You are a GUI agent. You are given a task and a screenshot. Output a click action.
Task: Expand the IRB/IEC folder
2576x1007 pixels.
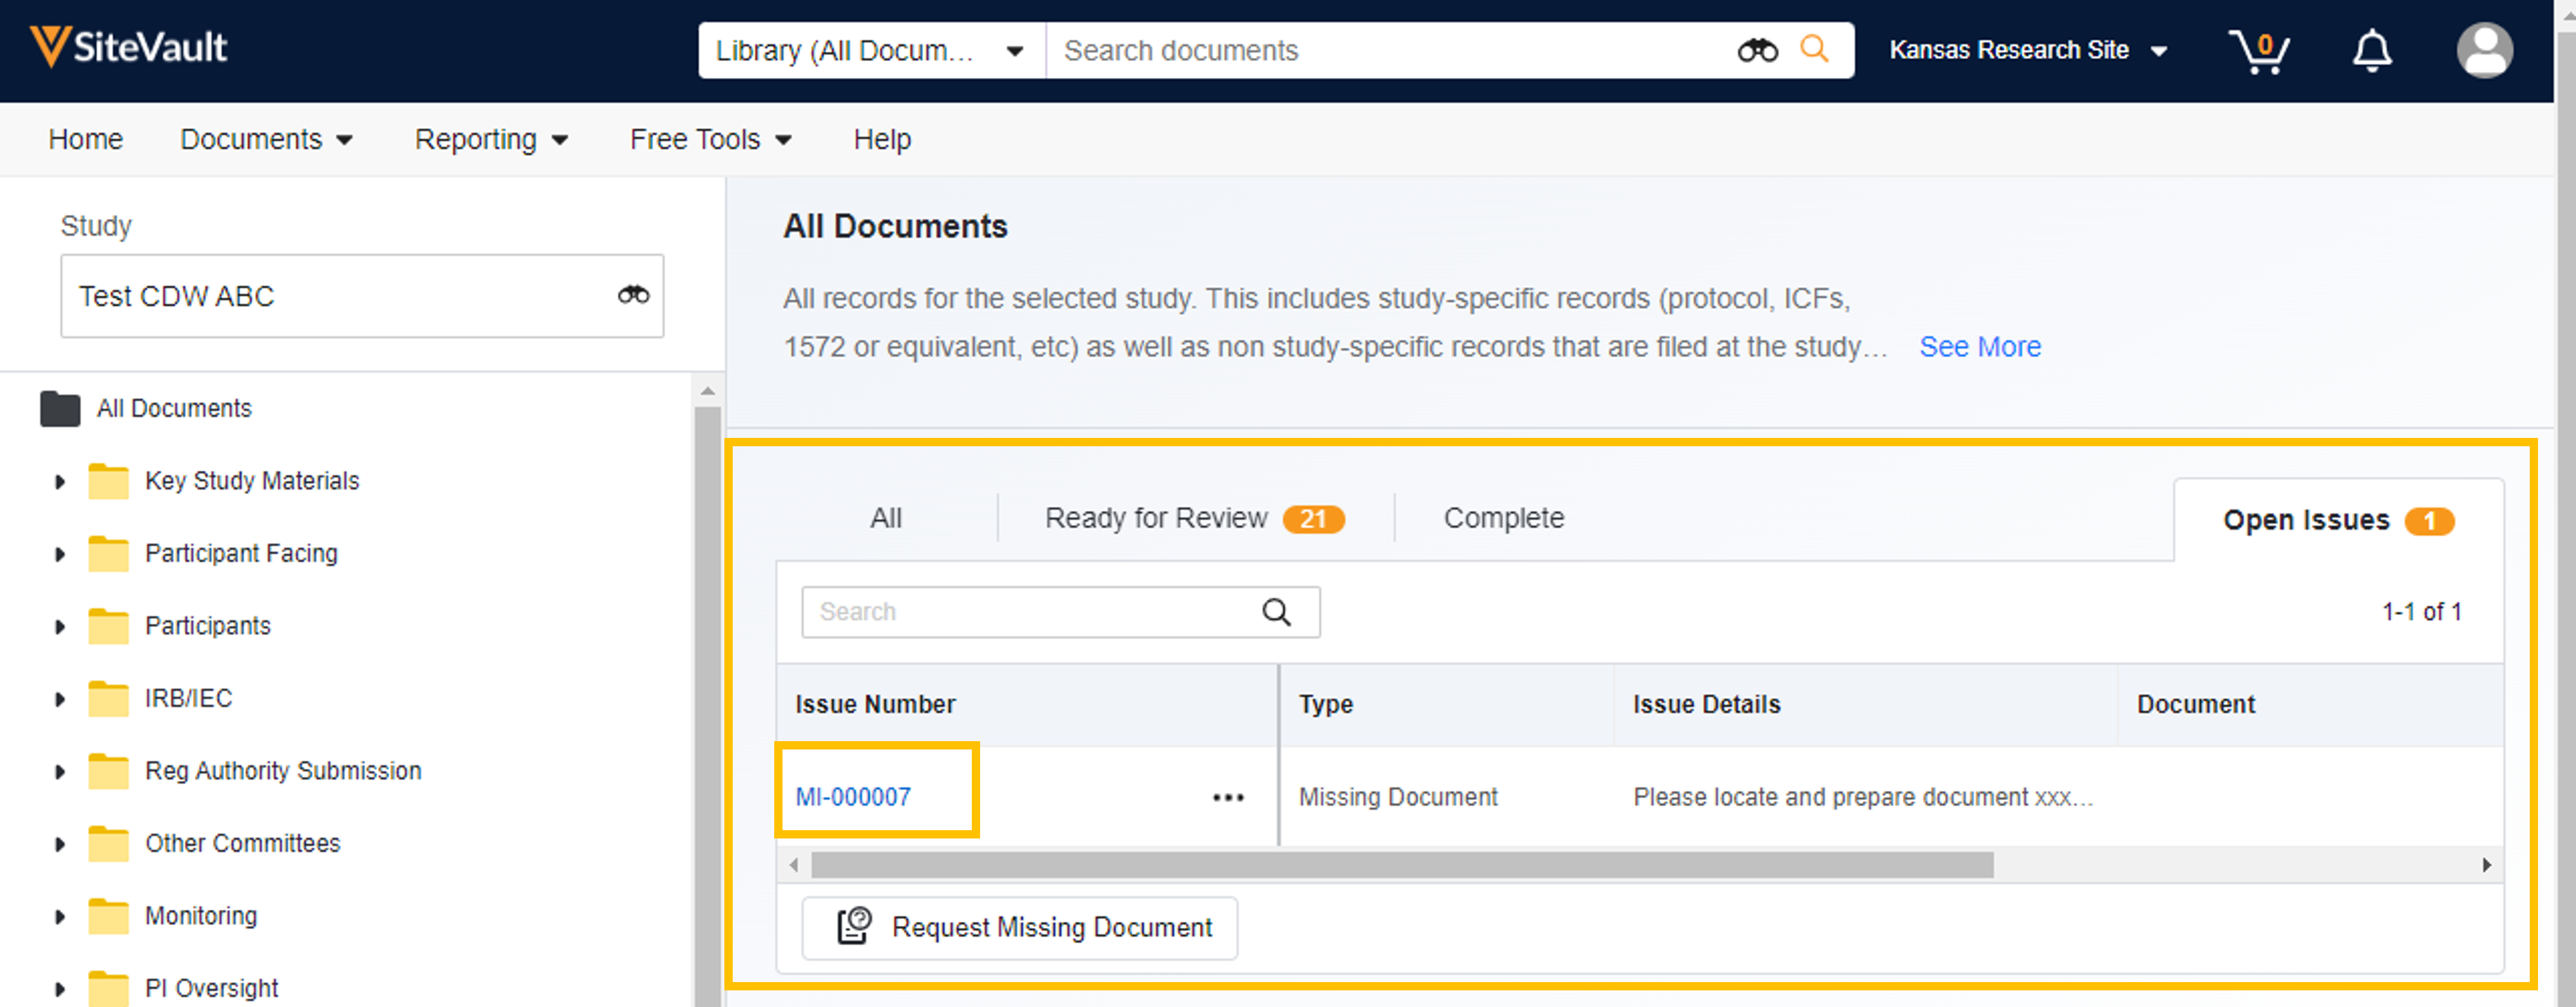pyautogui.click(x=60, y=699)
